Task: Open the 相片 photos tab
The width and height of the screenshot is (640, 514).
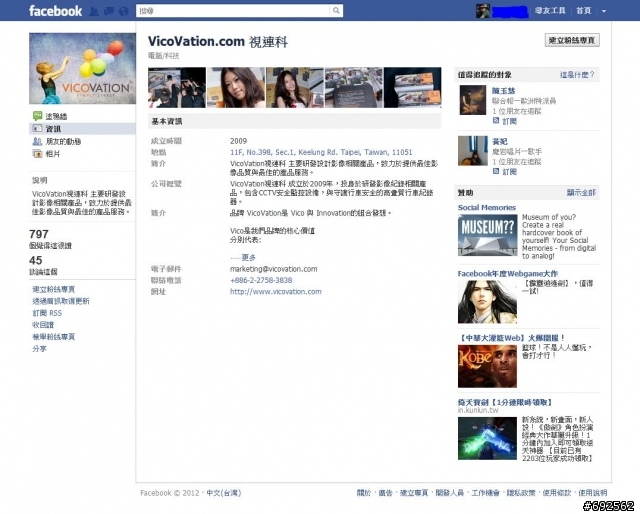Action: [x=53, y=154]
